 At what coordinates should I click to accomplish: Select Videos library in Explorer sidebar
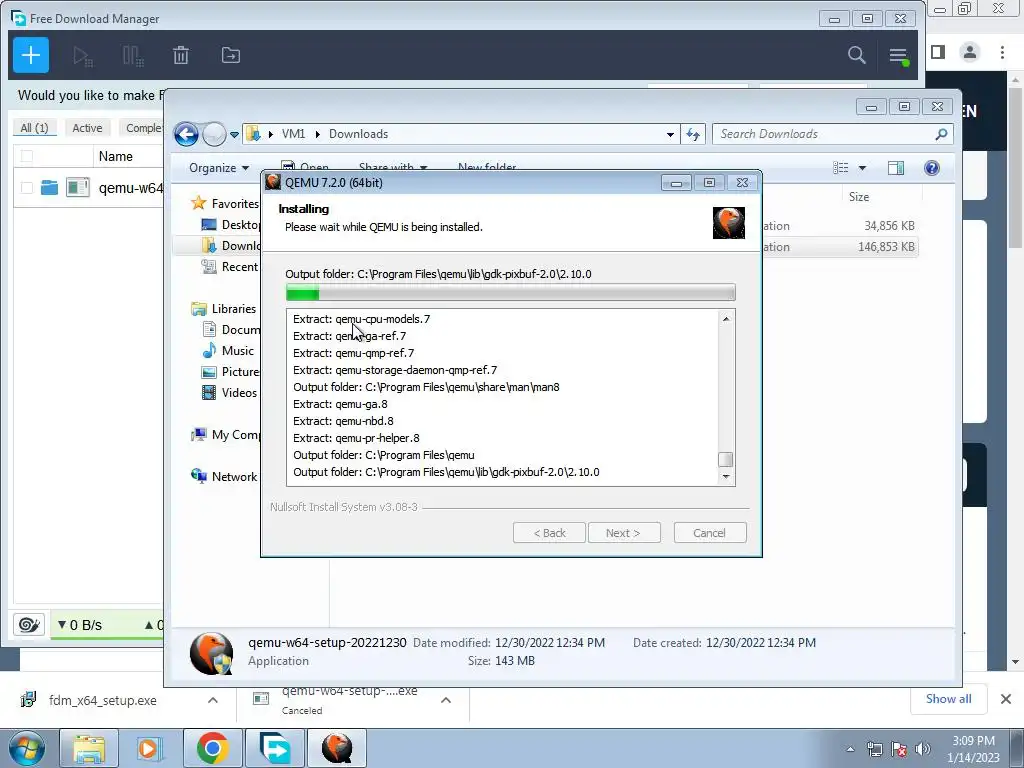click(x=230, y=392)
